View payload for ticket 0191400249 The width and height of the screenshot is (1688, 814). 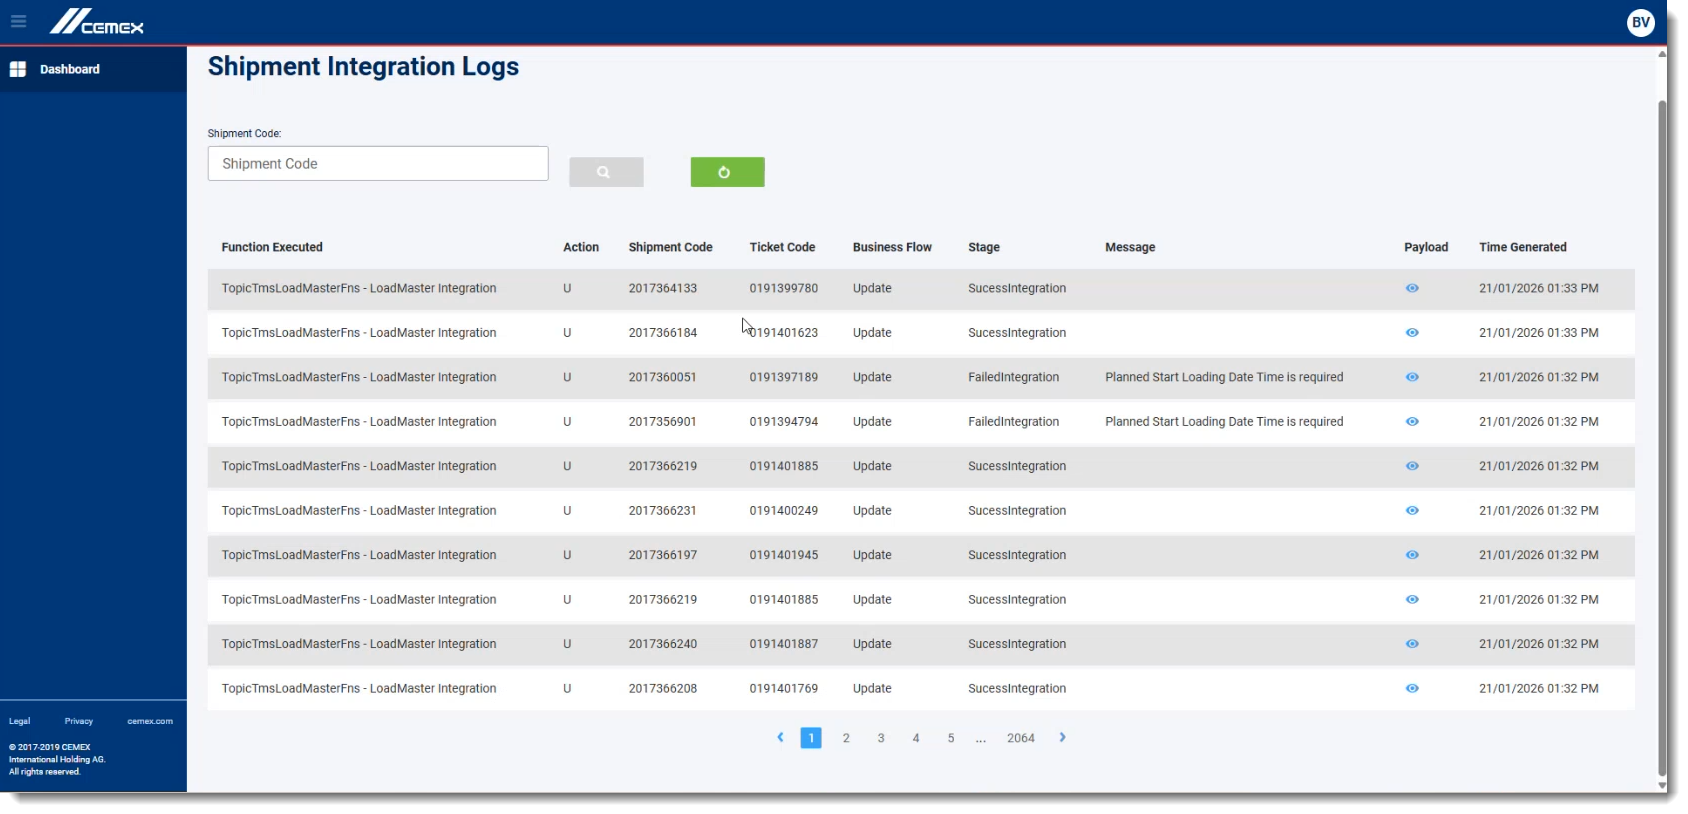[x=1412, y=511]
